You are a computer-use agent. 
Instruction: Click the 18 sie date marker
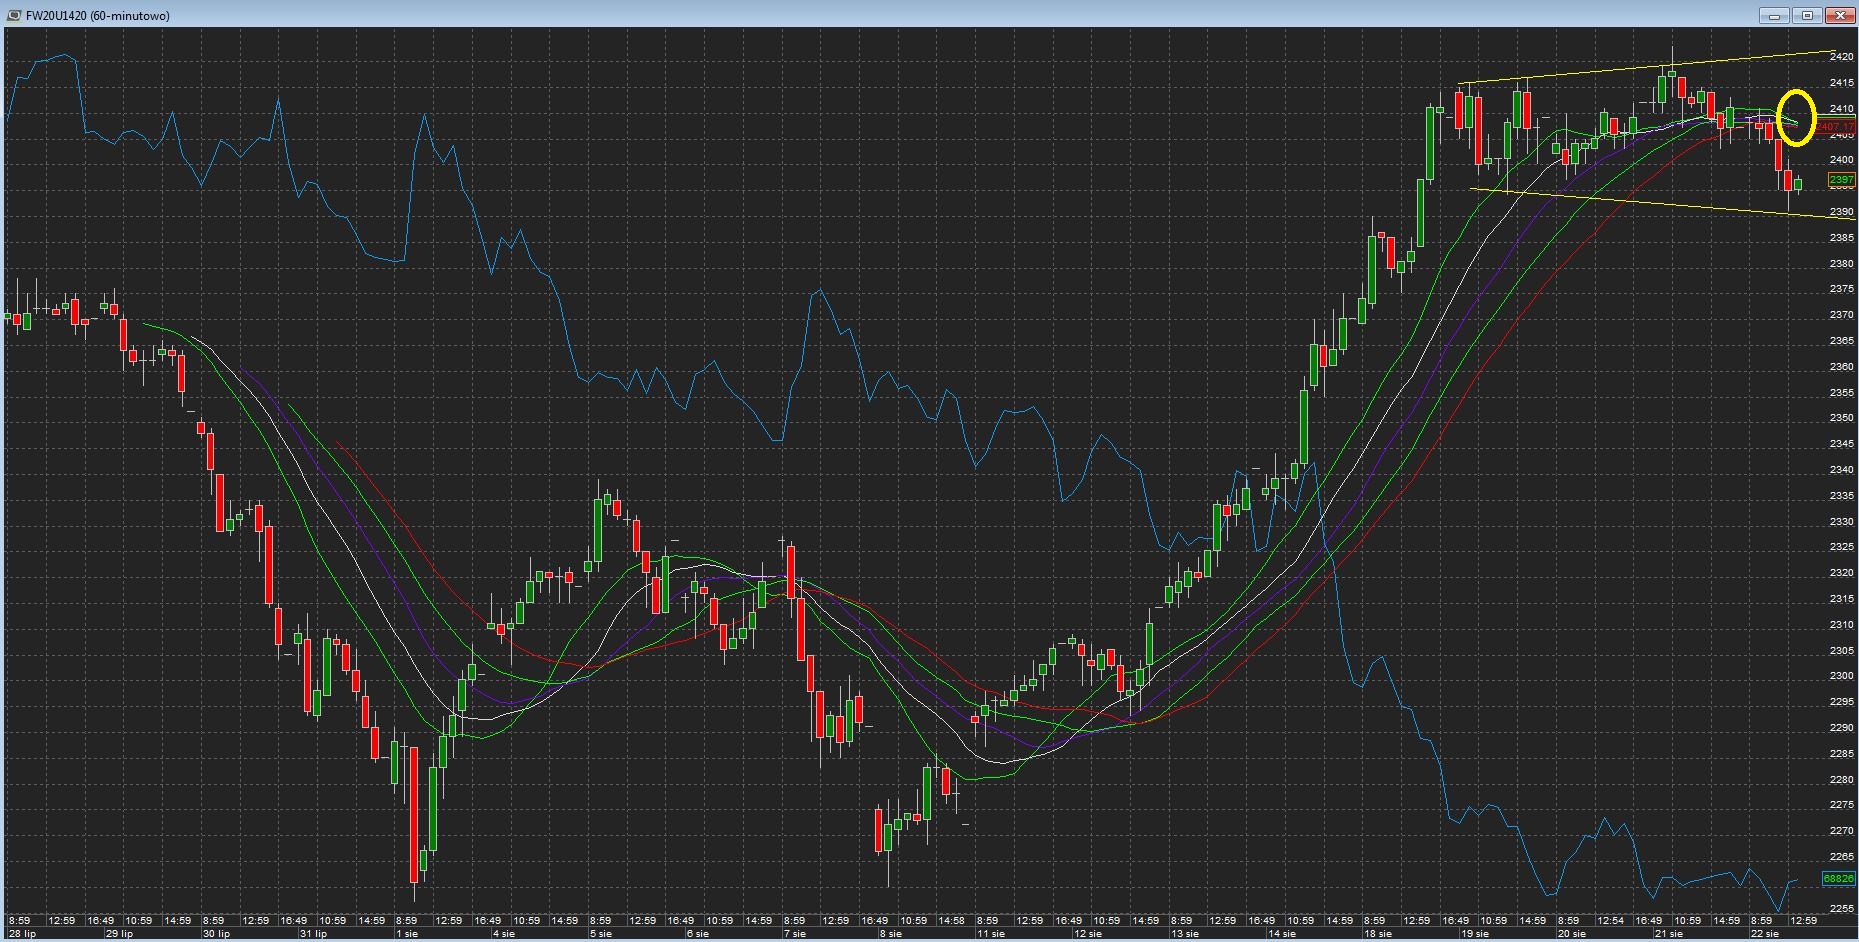1379,934
